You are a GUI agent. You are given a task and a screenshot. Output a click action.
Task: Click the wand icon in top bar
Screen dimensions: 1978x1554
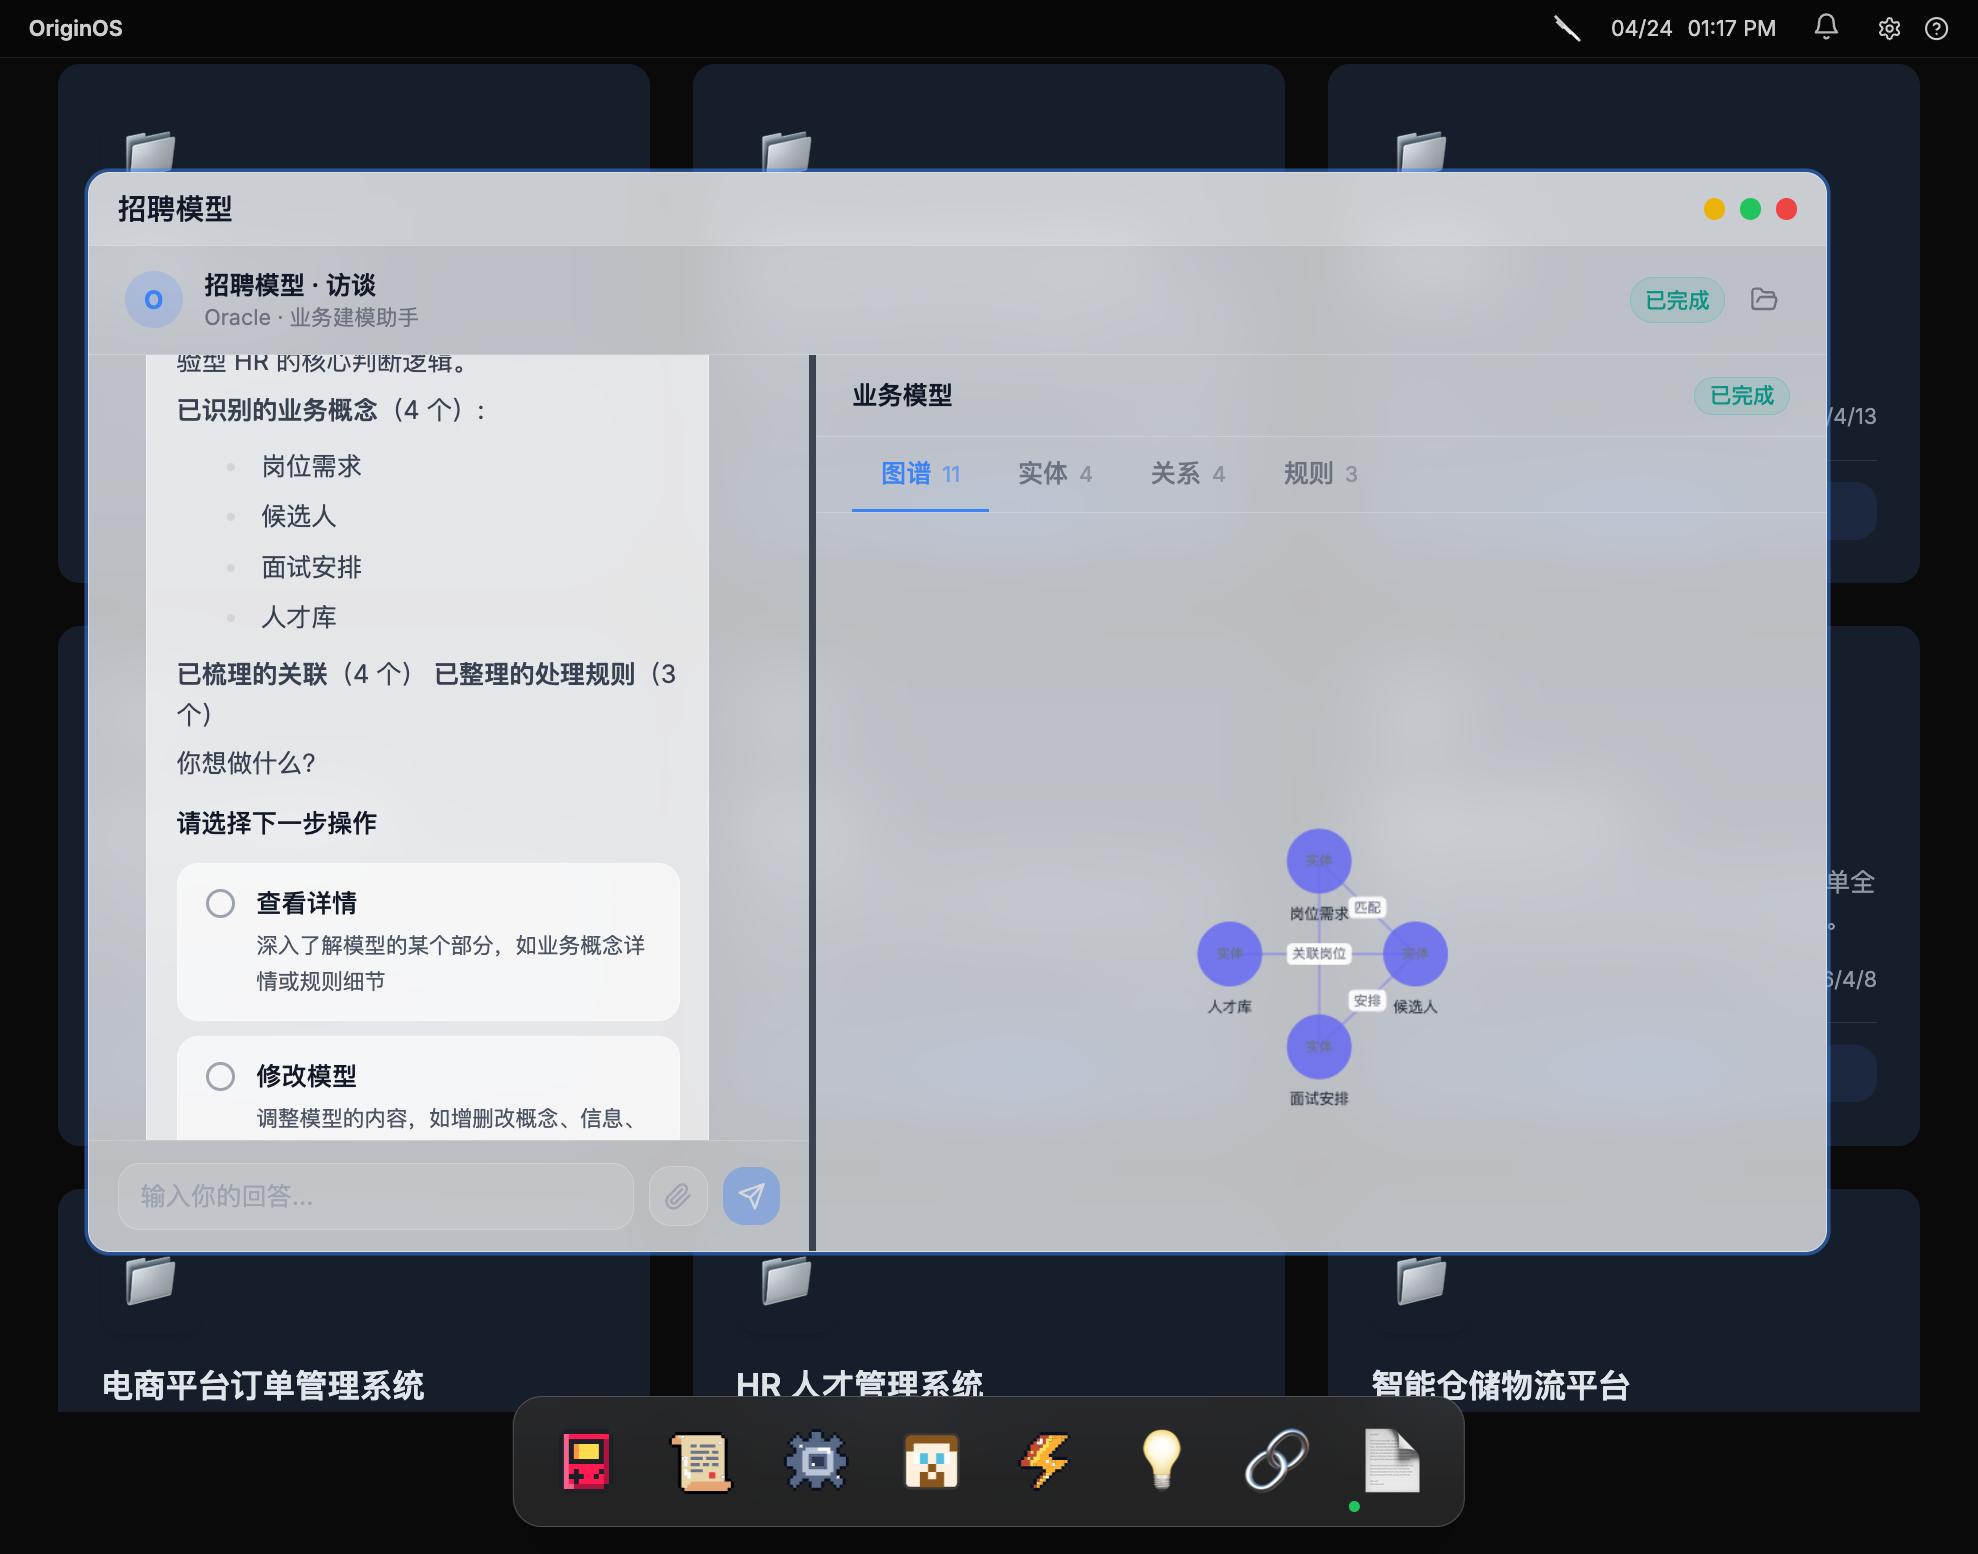(x=1567, y=28)
